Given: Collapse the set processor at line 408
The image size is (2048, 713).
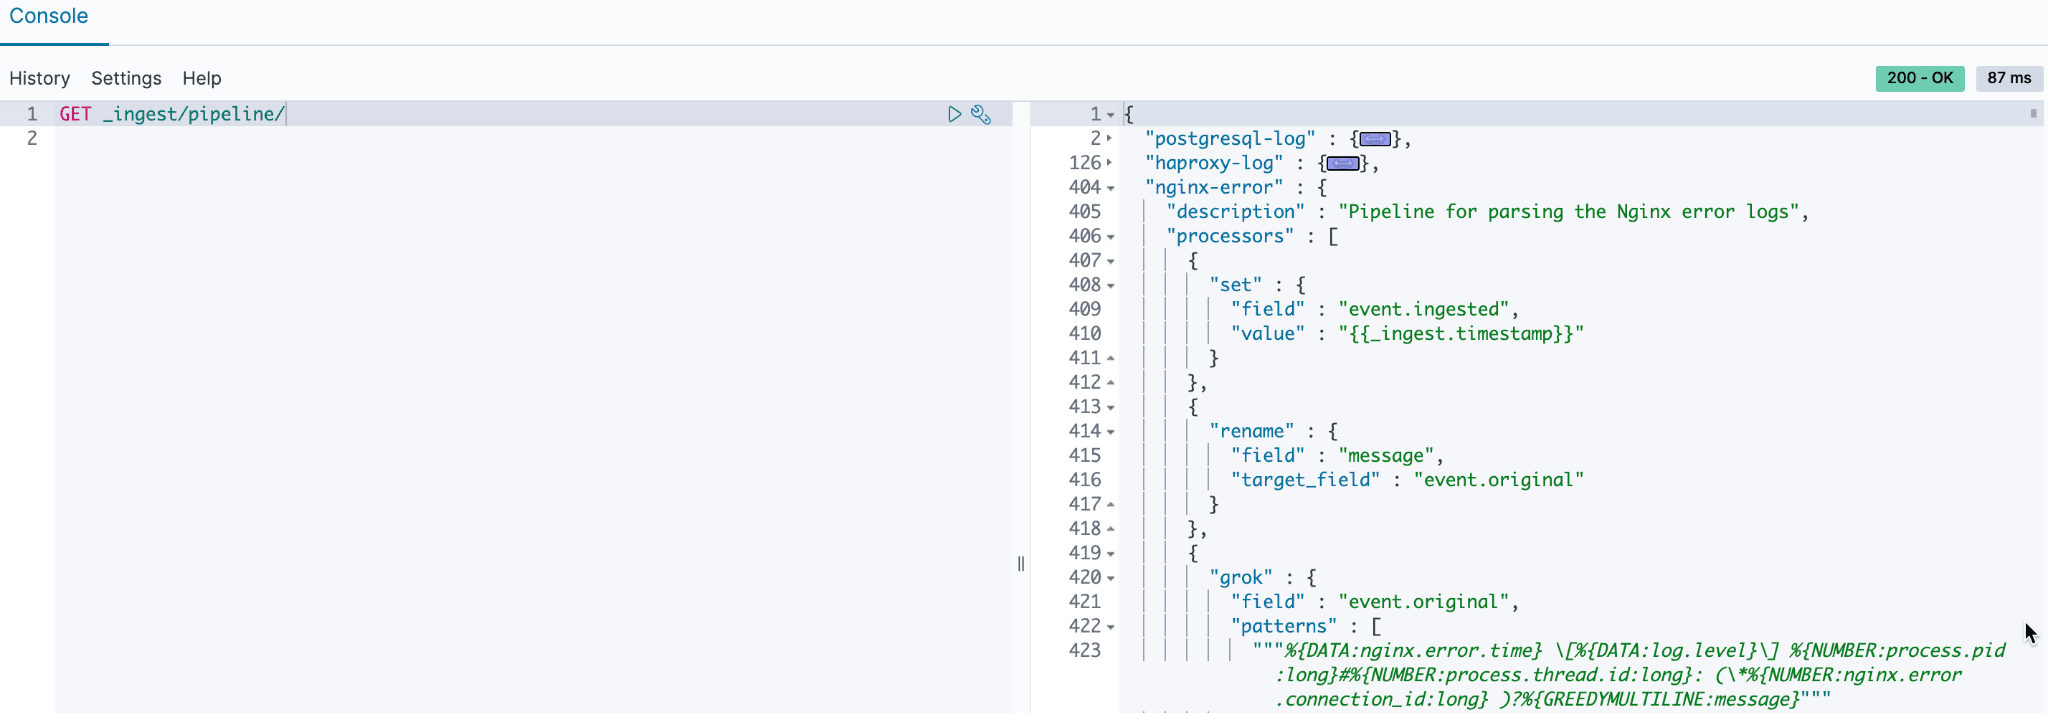Looking at the screenshot, I should tap(1110, 286).
